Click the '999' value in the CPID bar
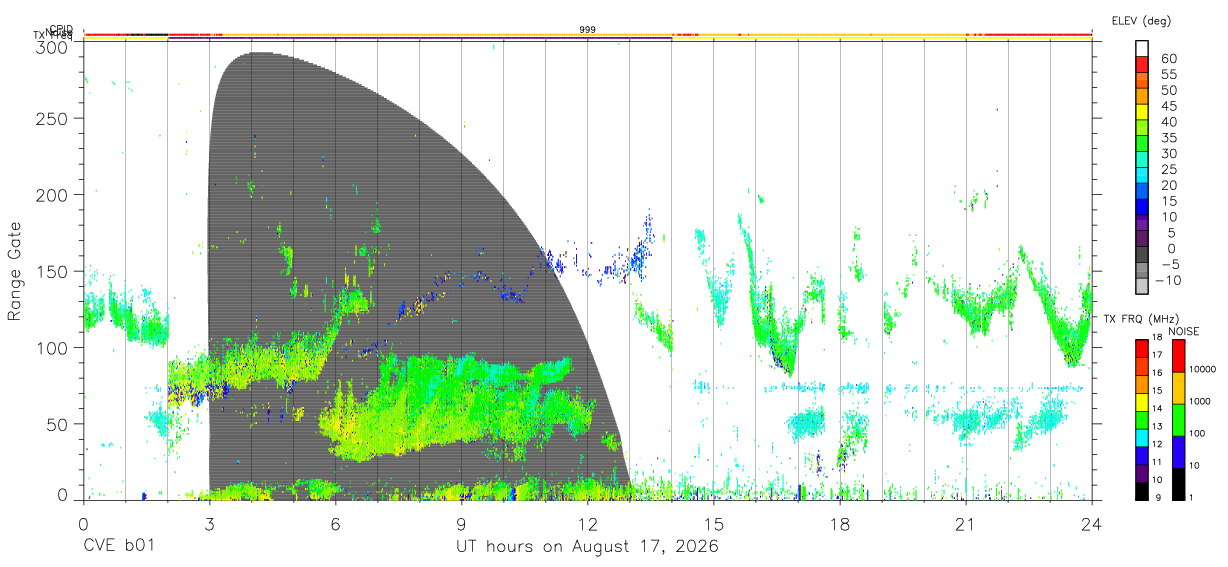1228x567 pixels. click(x=588, y=30)
